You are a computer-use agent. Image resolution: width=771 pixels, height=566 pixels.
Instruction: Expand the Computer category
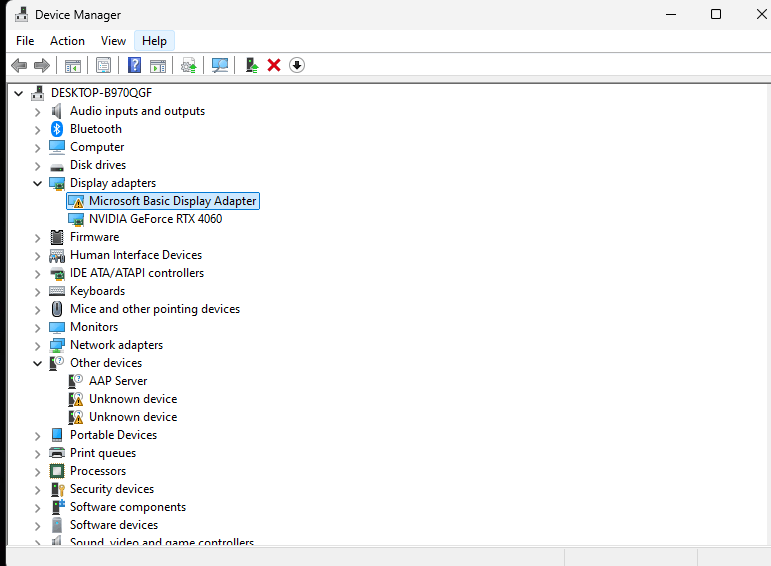click(37, 148)
